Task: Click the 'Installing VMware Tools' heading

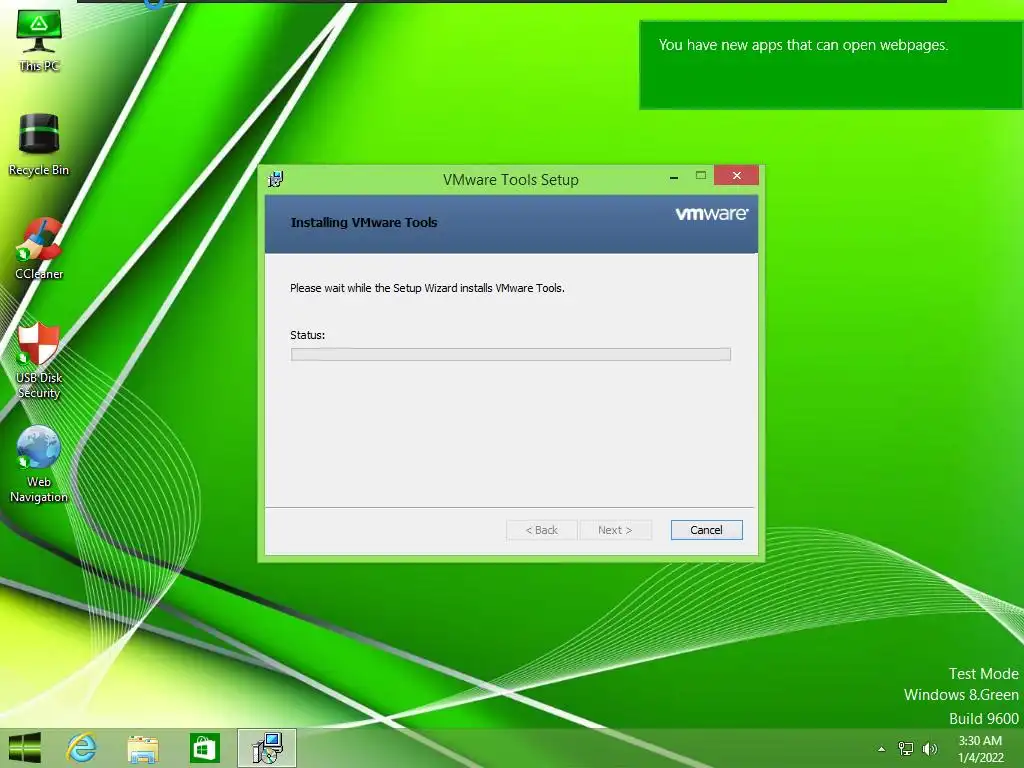Action: click(364, 222)
